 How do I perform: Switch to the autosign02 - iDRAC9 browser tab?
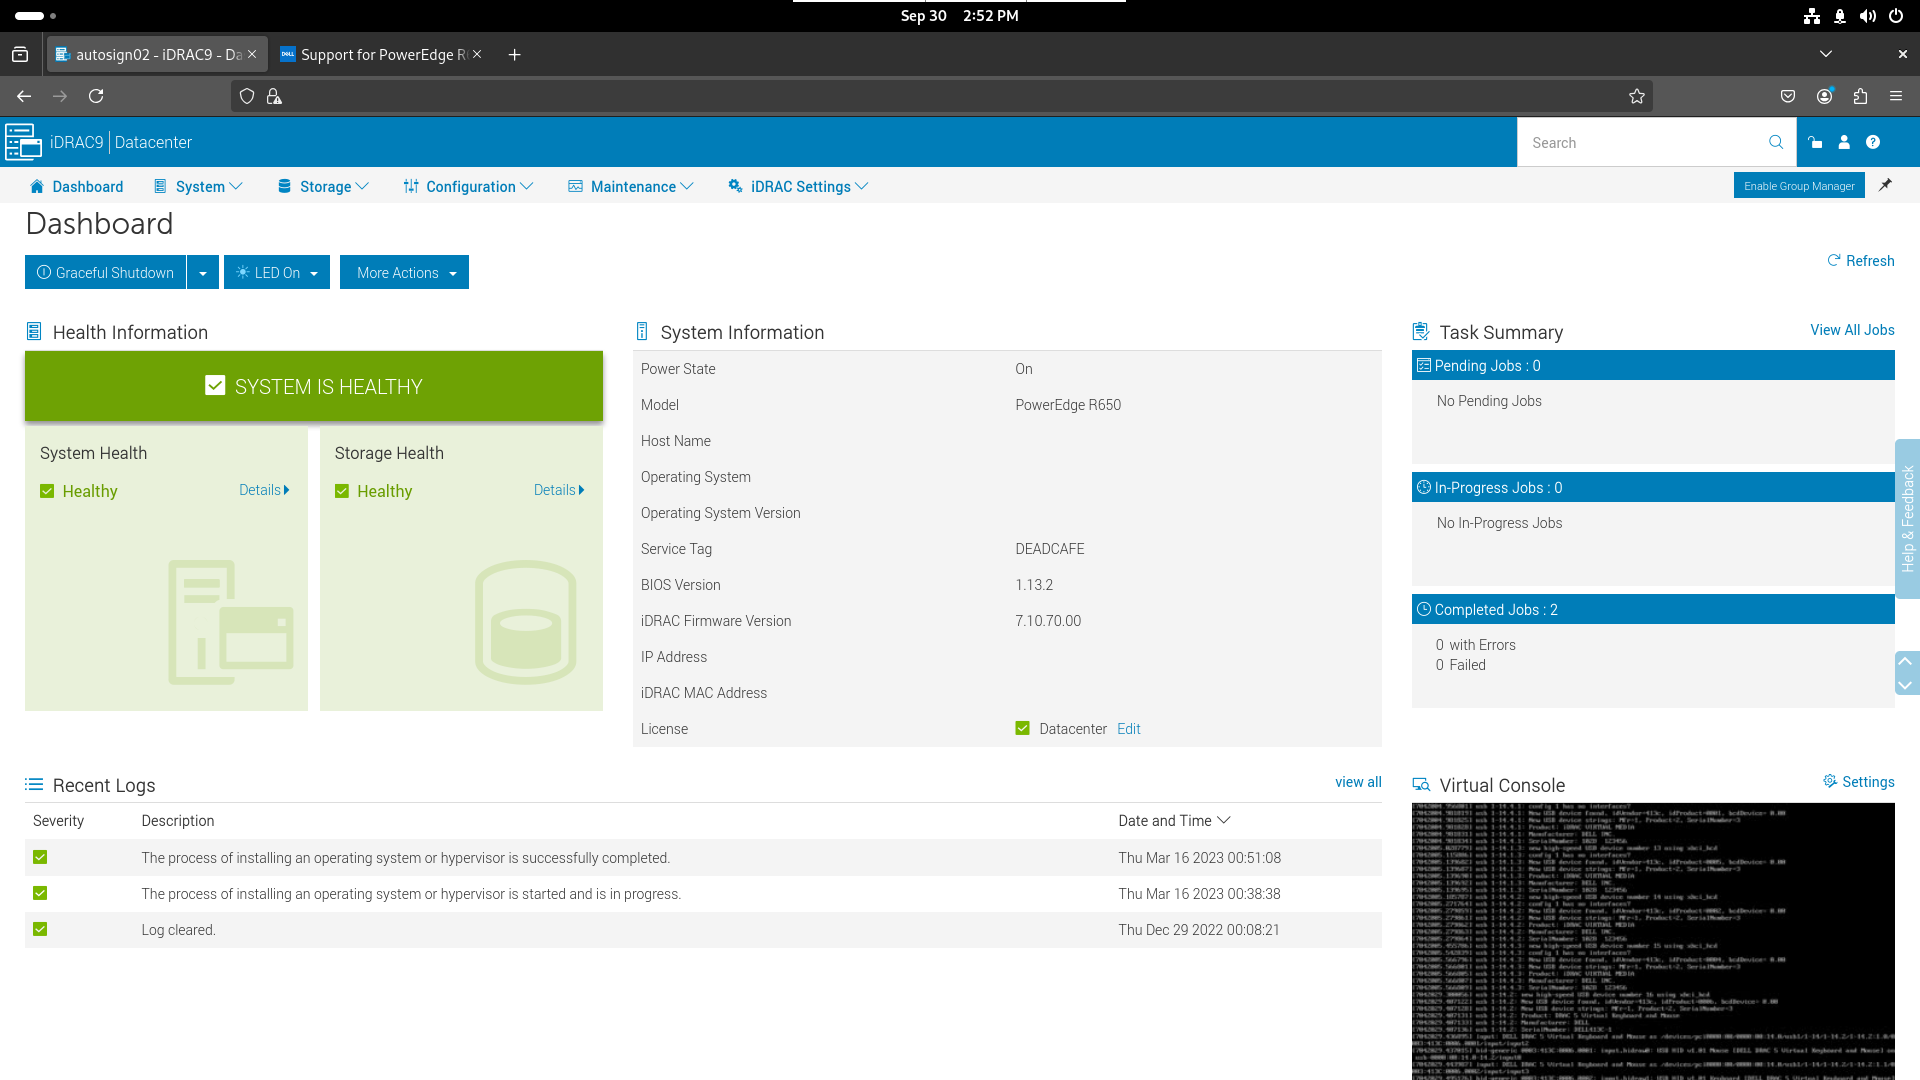157,54
